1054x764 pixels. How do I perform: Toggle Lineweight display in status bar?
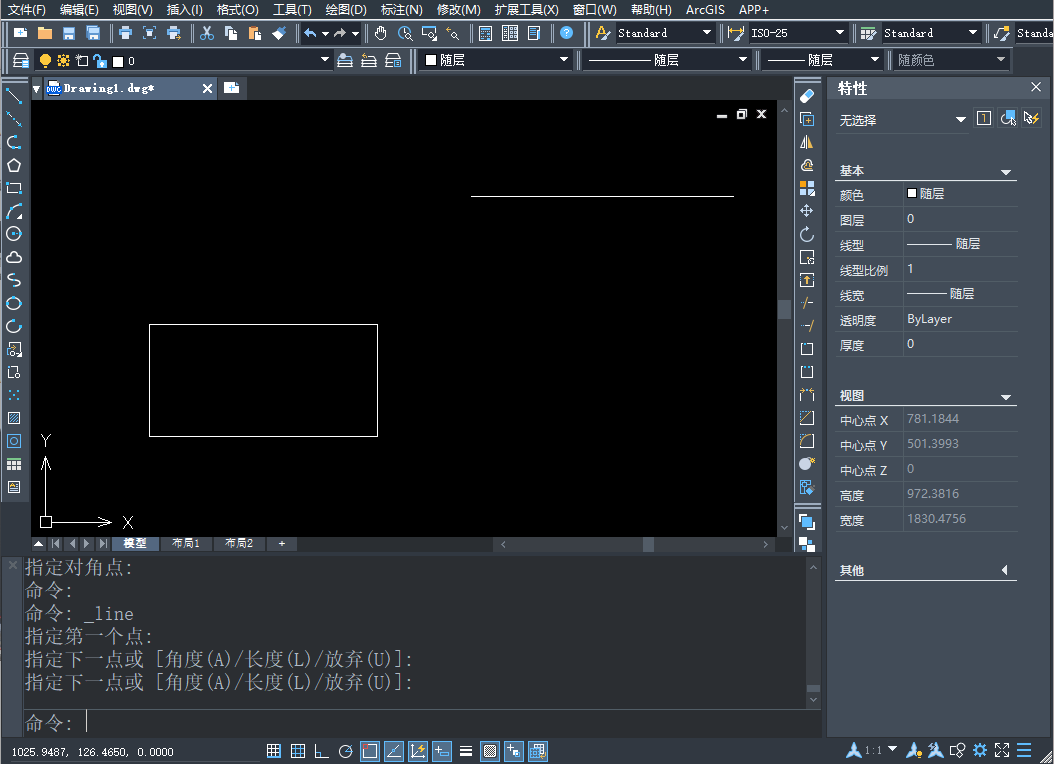pos(466,751)
